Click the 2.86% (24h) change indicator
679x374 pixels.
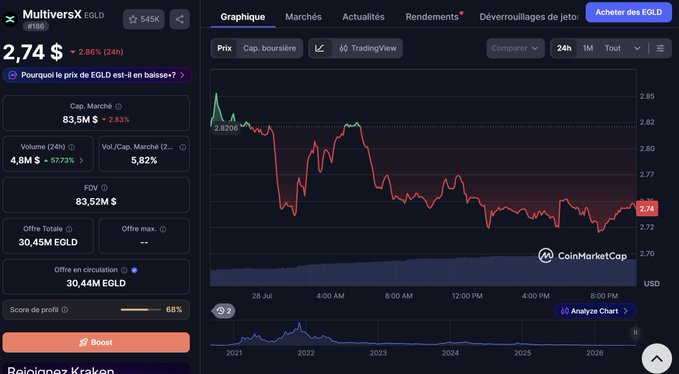coord(97,52)
